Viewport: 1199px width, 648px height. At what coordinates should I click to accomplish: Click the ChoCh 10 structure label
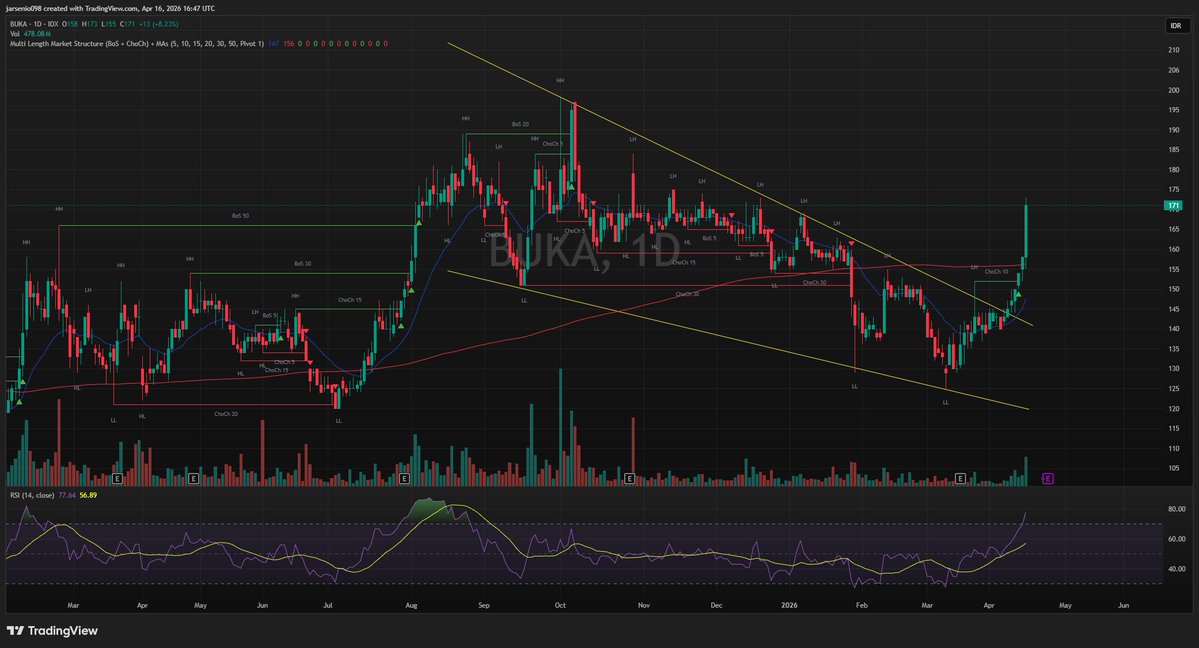pos(996,272)
